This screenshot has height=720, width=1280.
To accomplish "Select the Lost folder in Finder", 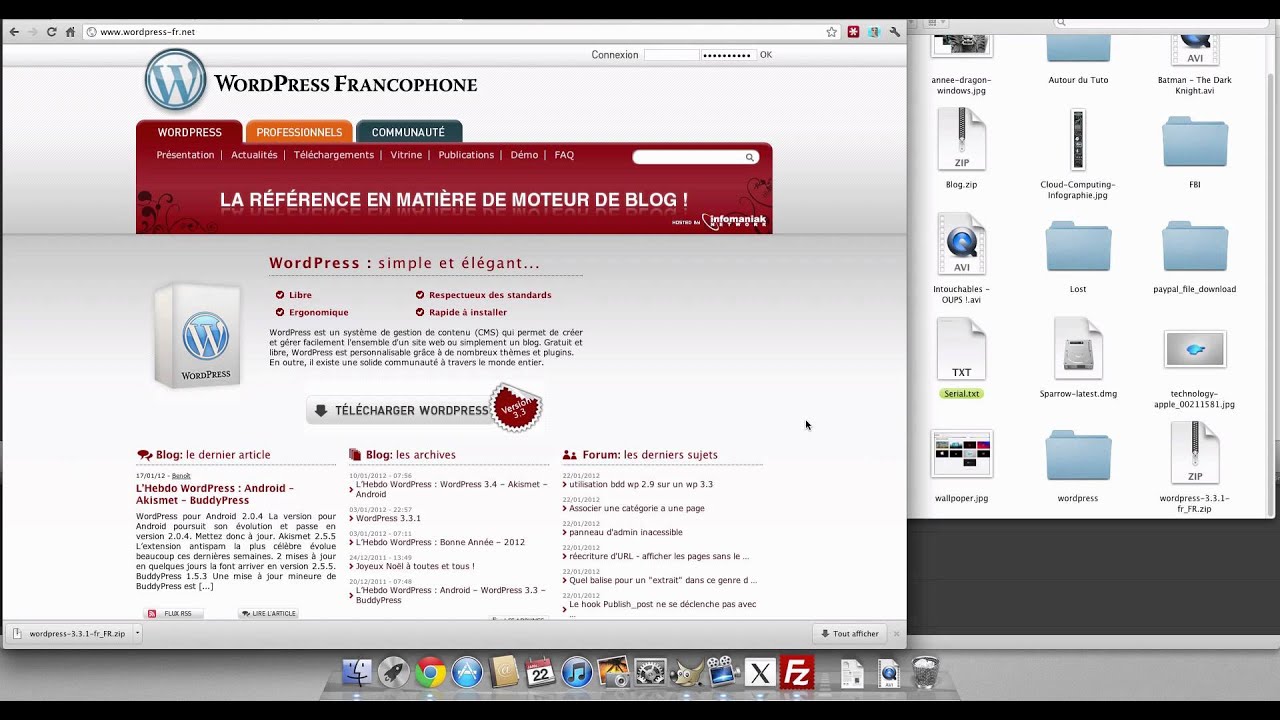I will tap(1078, 254).
